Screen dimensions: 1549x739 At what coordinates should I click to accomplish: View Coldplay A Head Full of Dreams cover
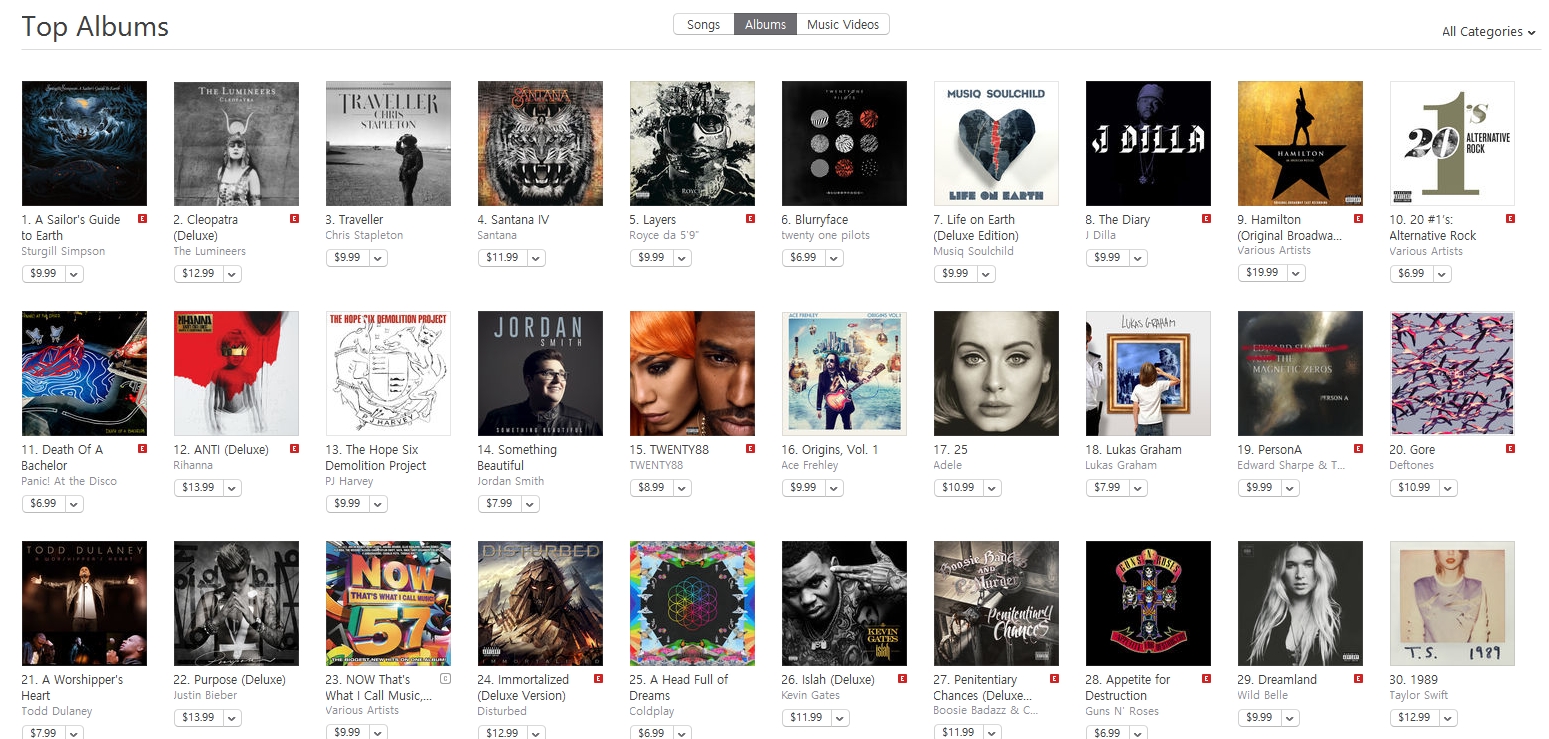(692, 603)
